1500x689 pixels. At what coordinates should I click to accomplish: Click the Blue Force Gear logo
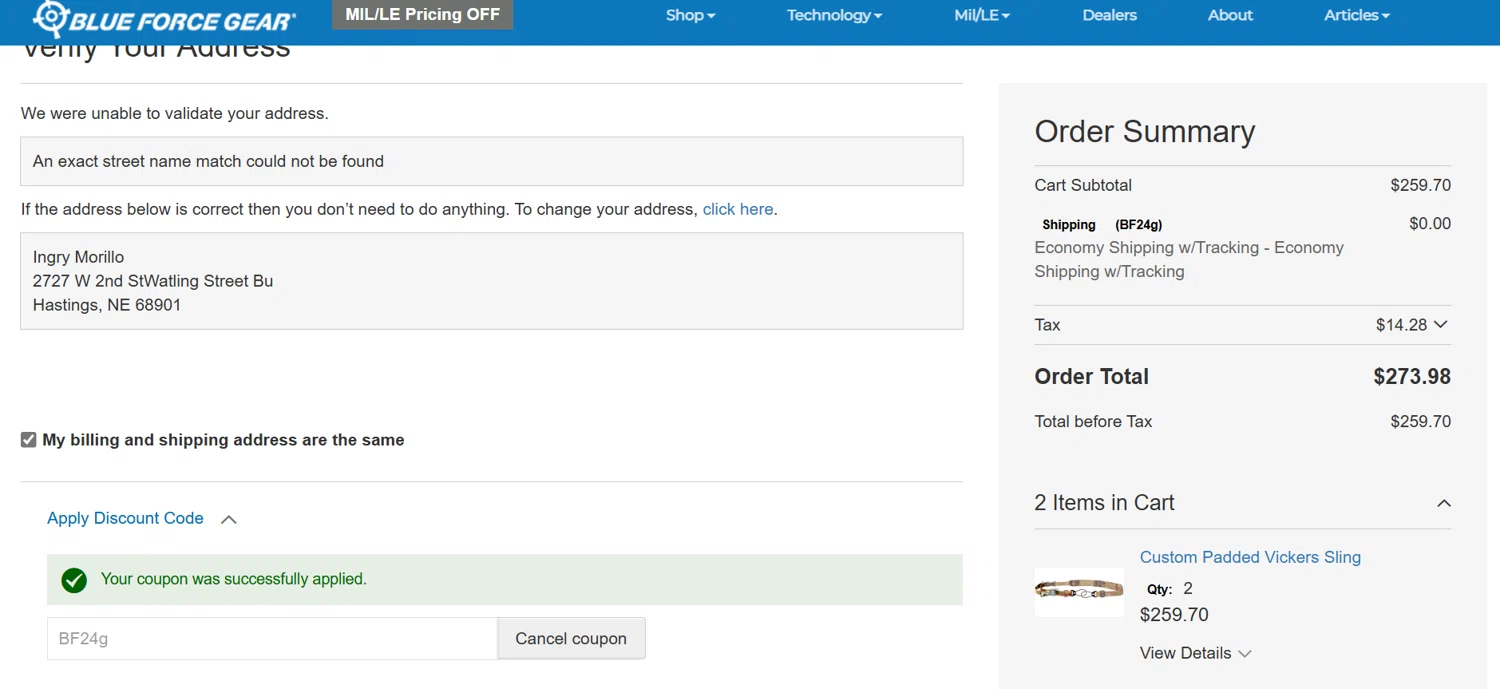click(164, 17)
